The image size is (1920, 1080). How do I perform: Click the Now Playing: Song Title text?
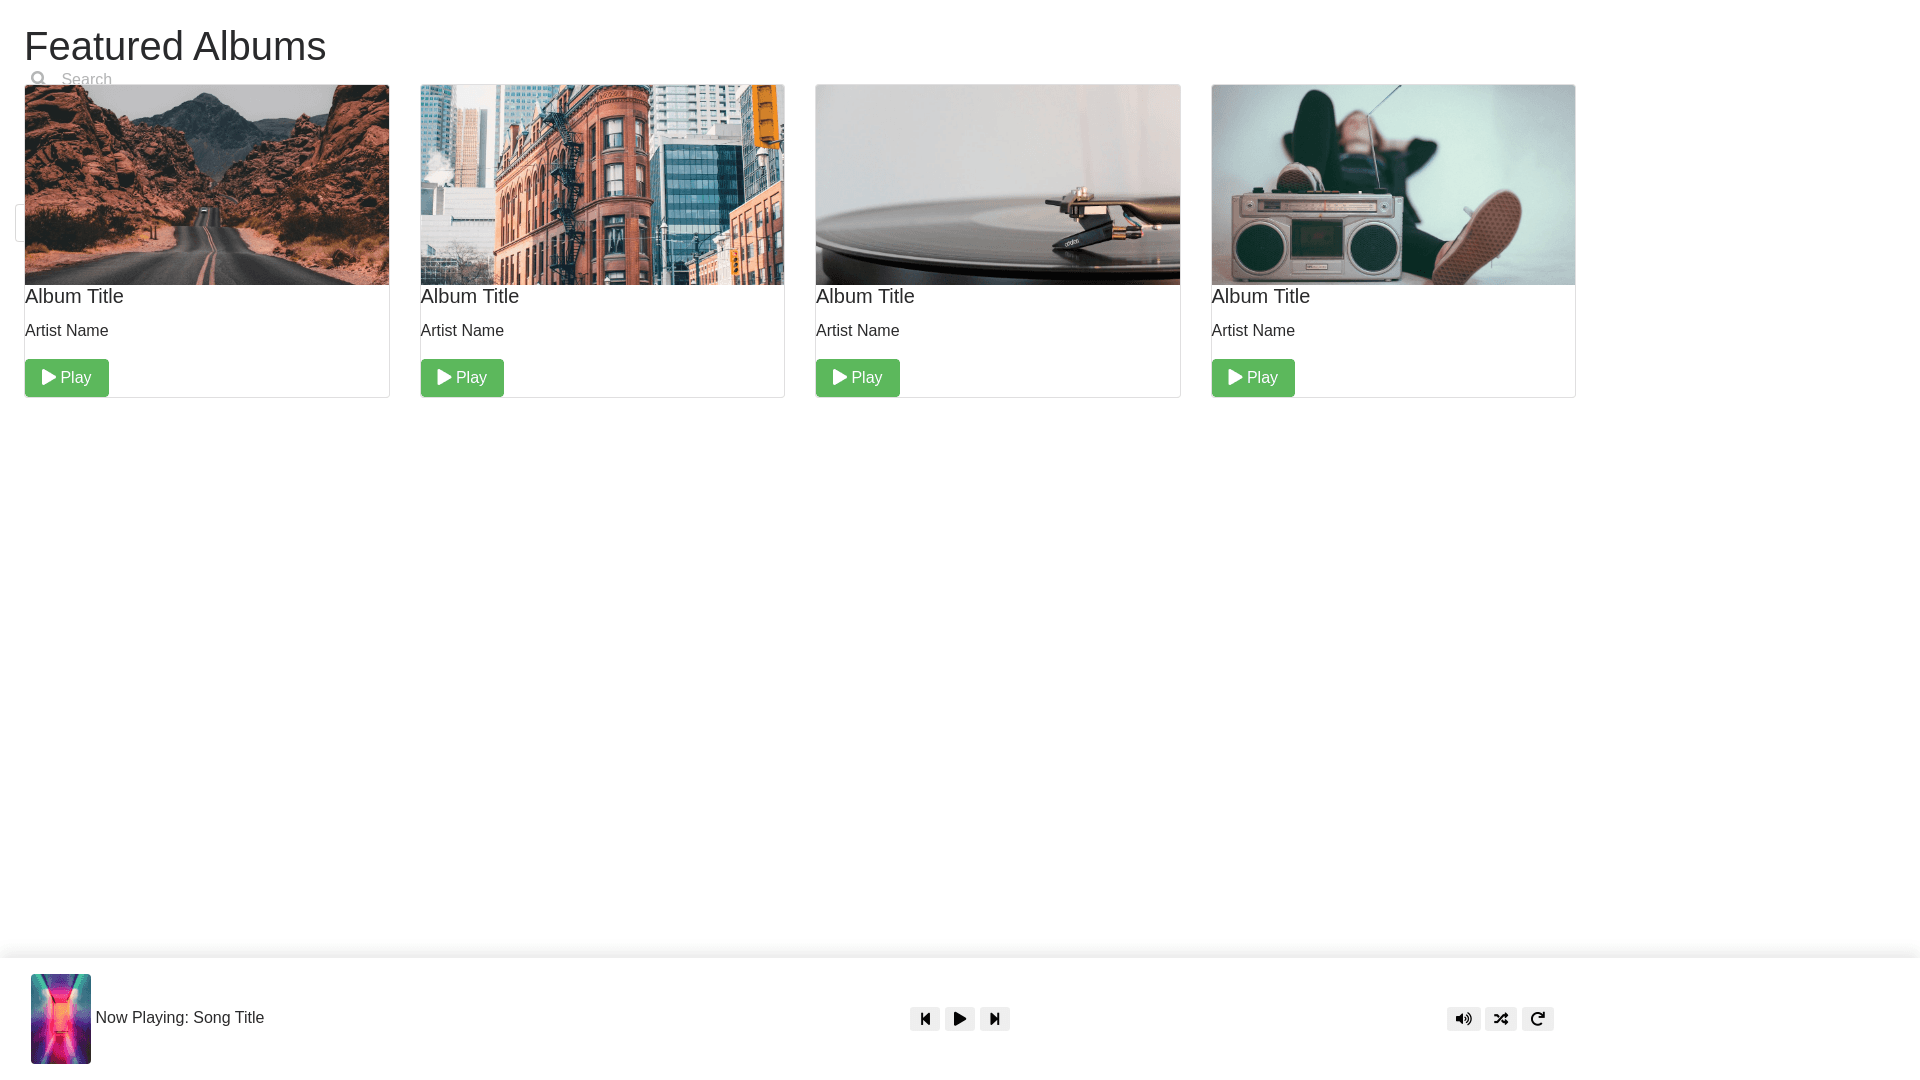pos(180,1017)
